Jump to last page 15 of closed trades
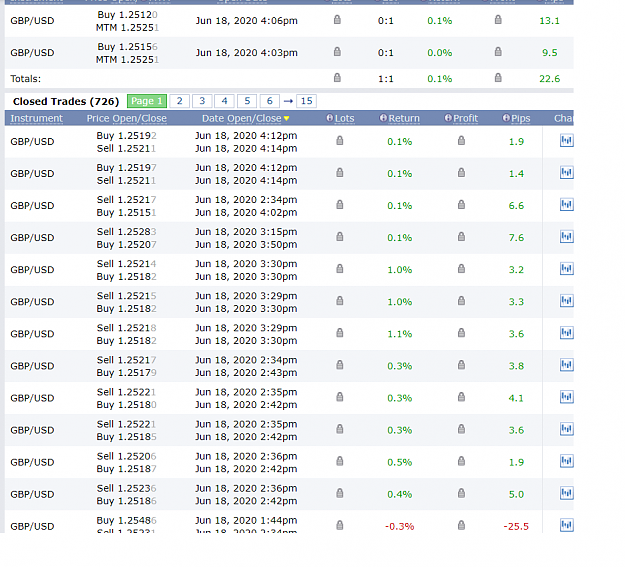This screenshot has width=625, height=567. coord(307,101)
